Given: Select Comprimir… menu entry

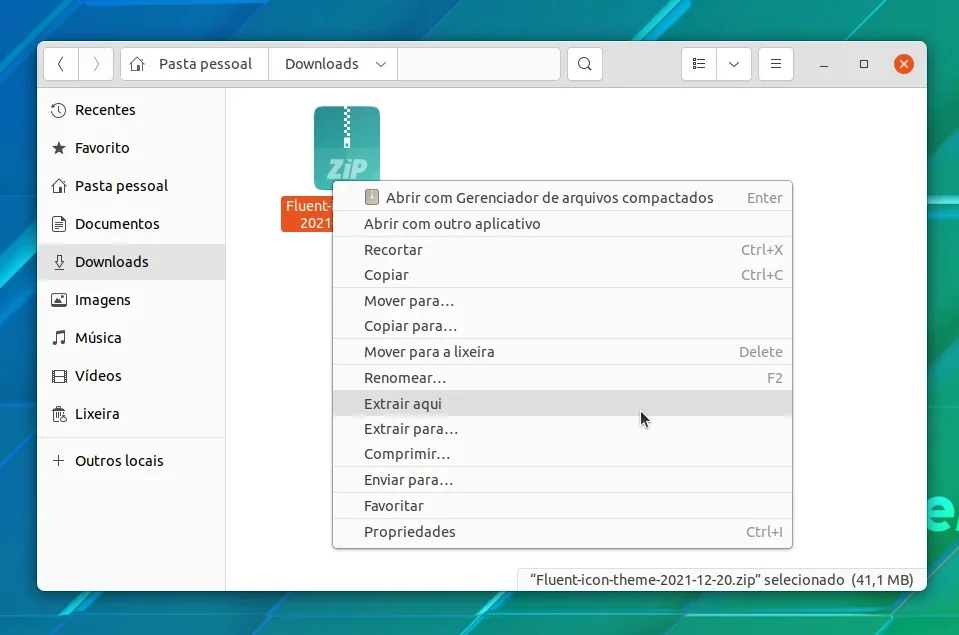Looking at the screenshot, I should coord(562,454).
